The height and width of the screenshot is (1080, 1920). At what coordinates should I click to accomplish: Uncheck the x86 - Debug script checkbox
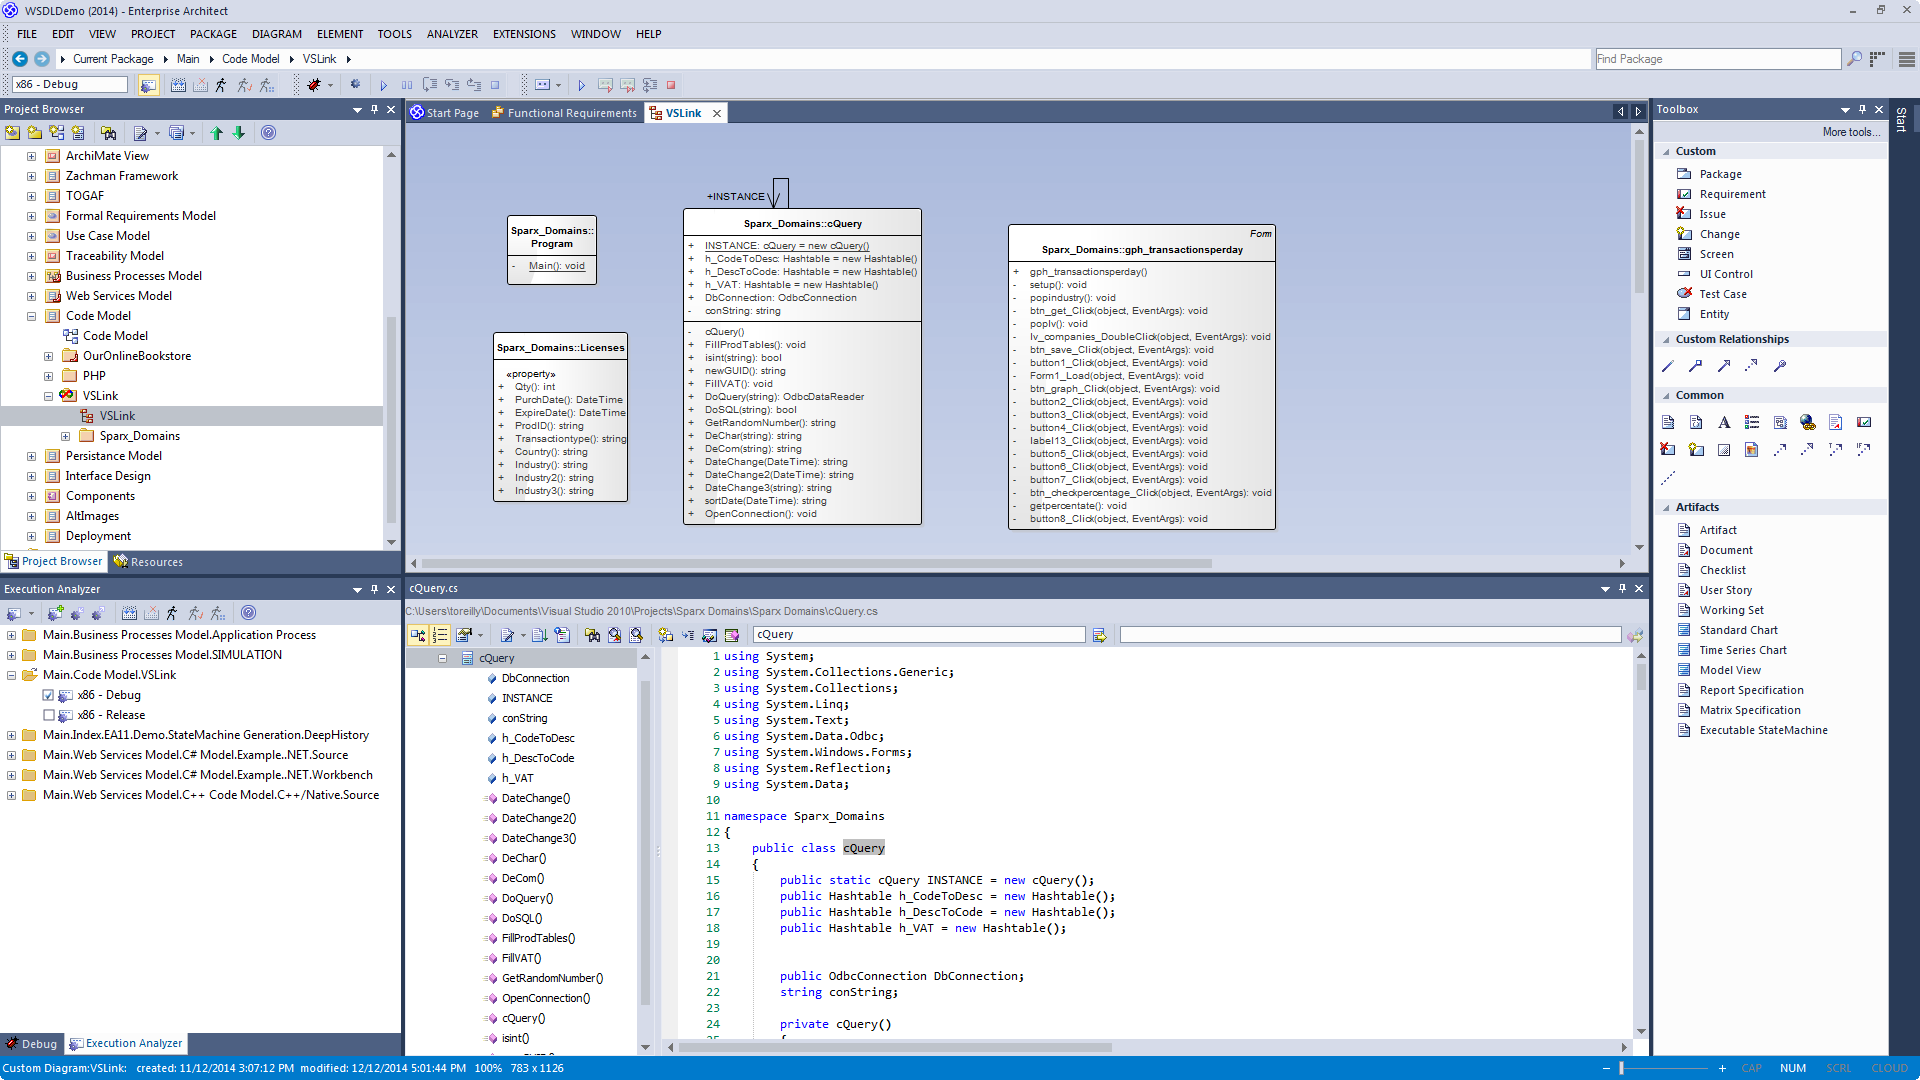point(48,695)
